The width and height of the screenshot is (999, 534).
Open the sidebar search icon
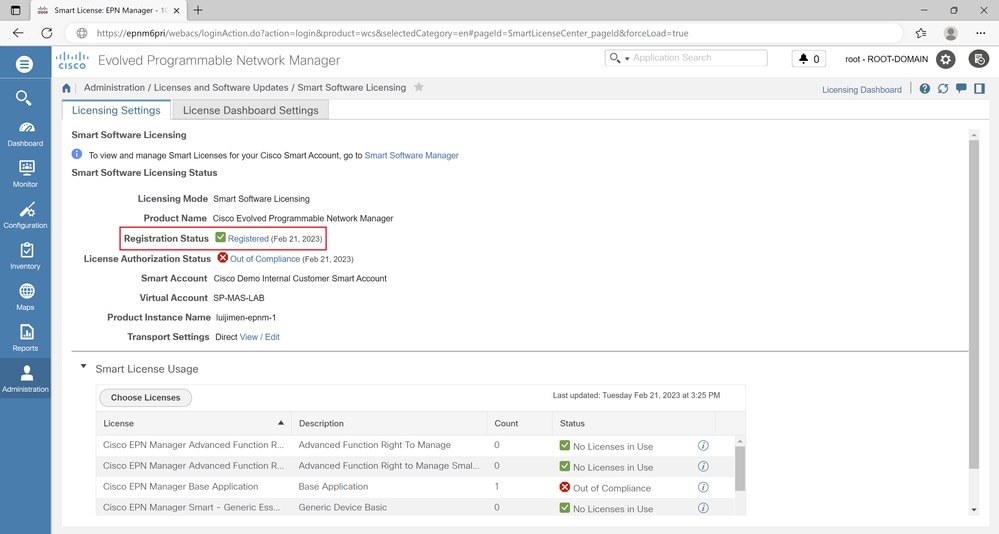click(24, 97)
